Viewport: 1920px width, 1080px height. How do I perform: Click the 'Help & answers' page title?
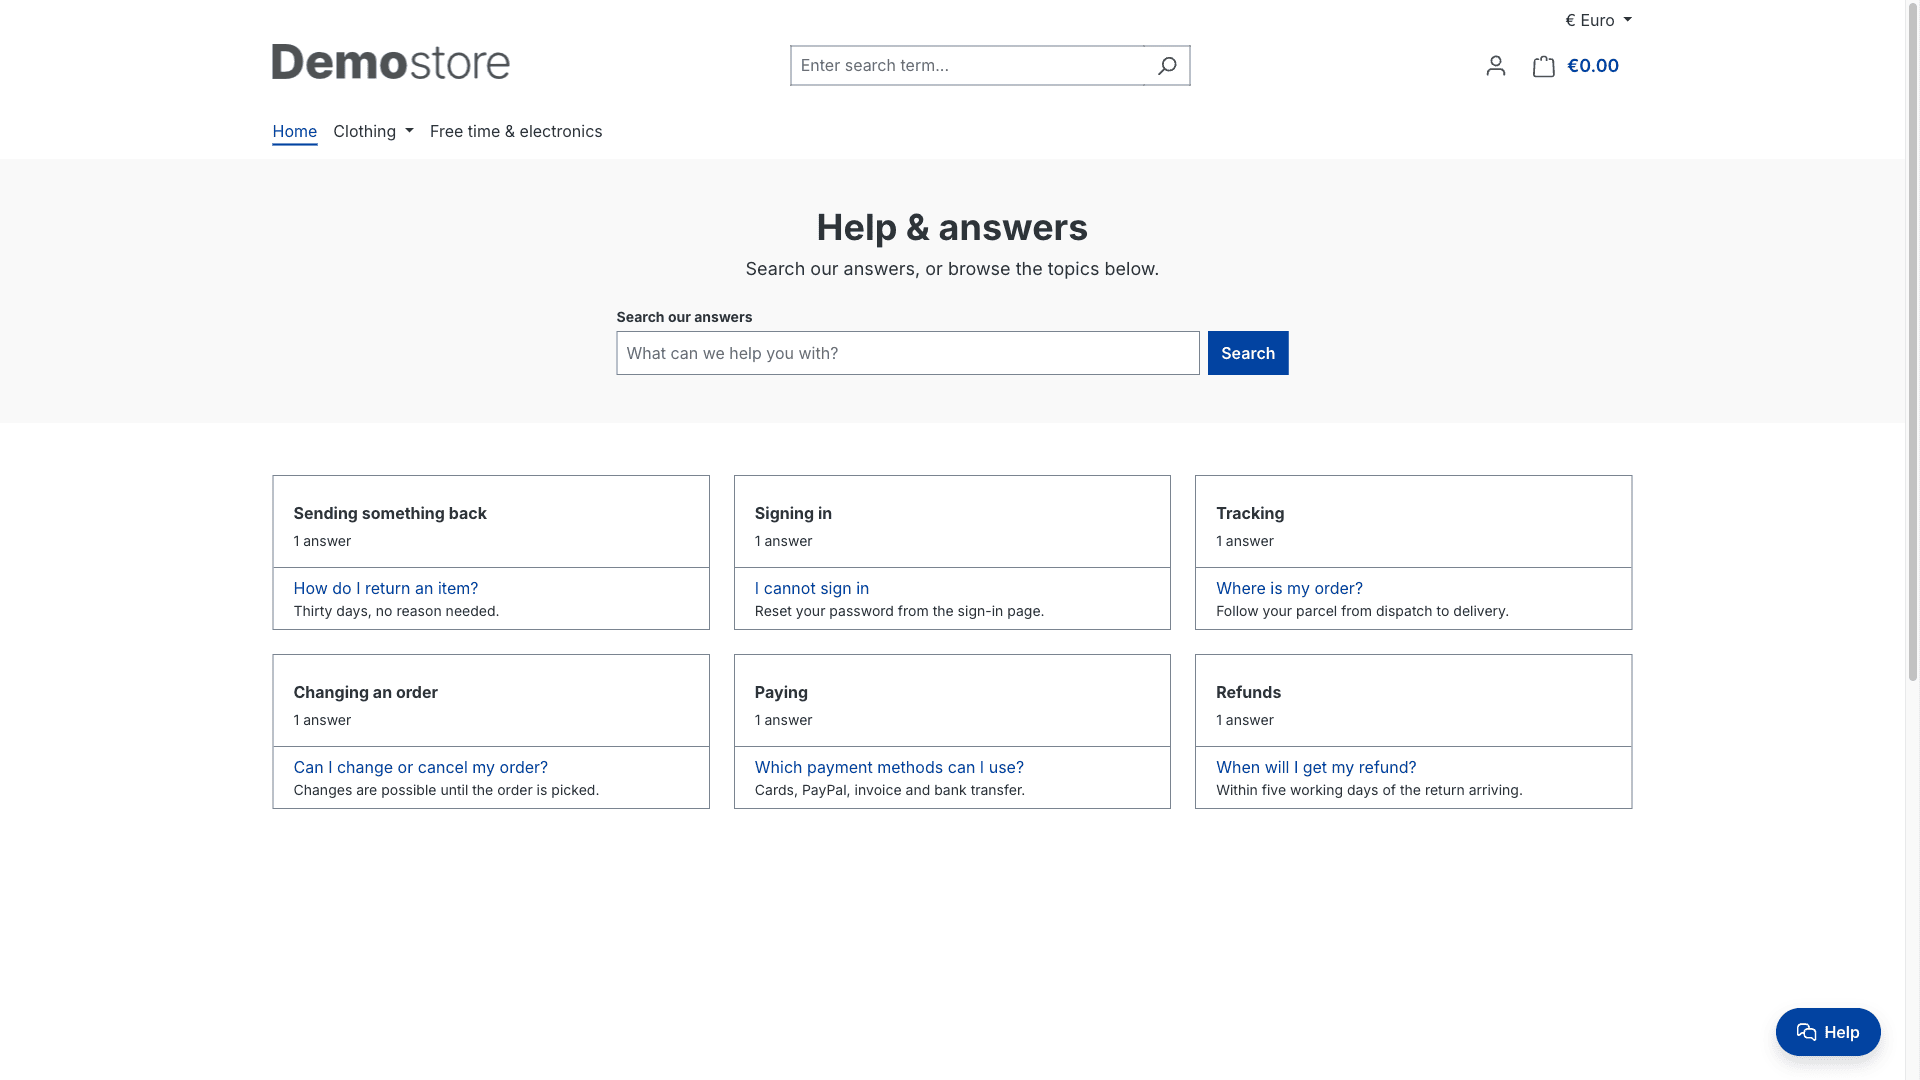(952, 227)
